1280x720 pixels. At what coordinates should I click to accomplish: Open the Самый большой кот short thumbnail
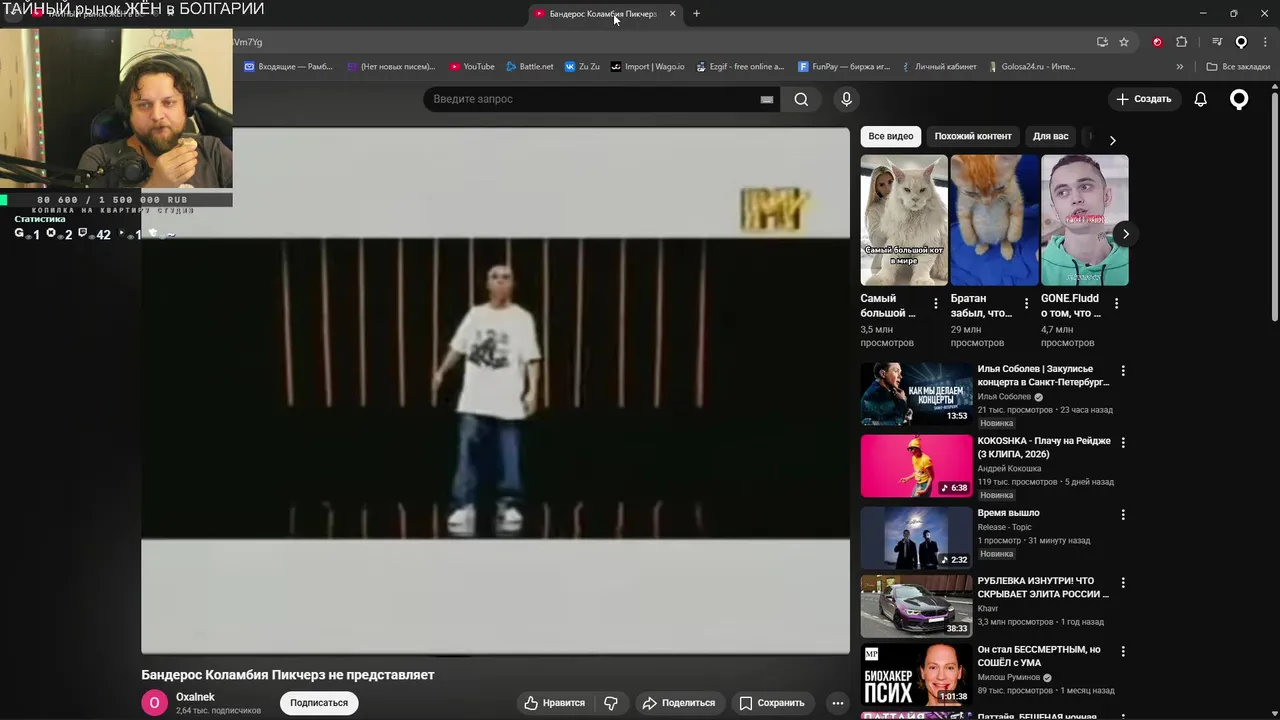904,220
